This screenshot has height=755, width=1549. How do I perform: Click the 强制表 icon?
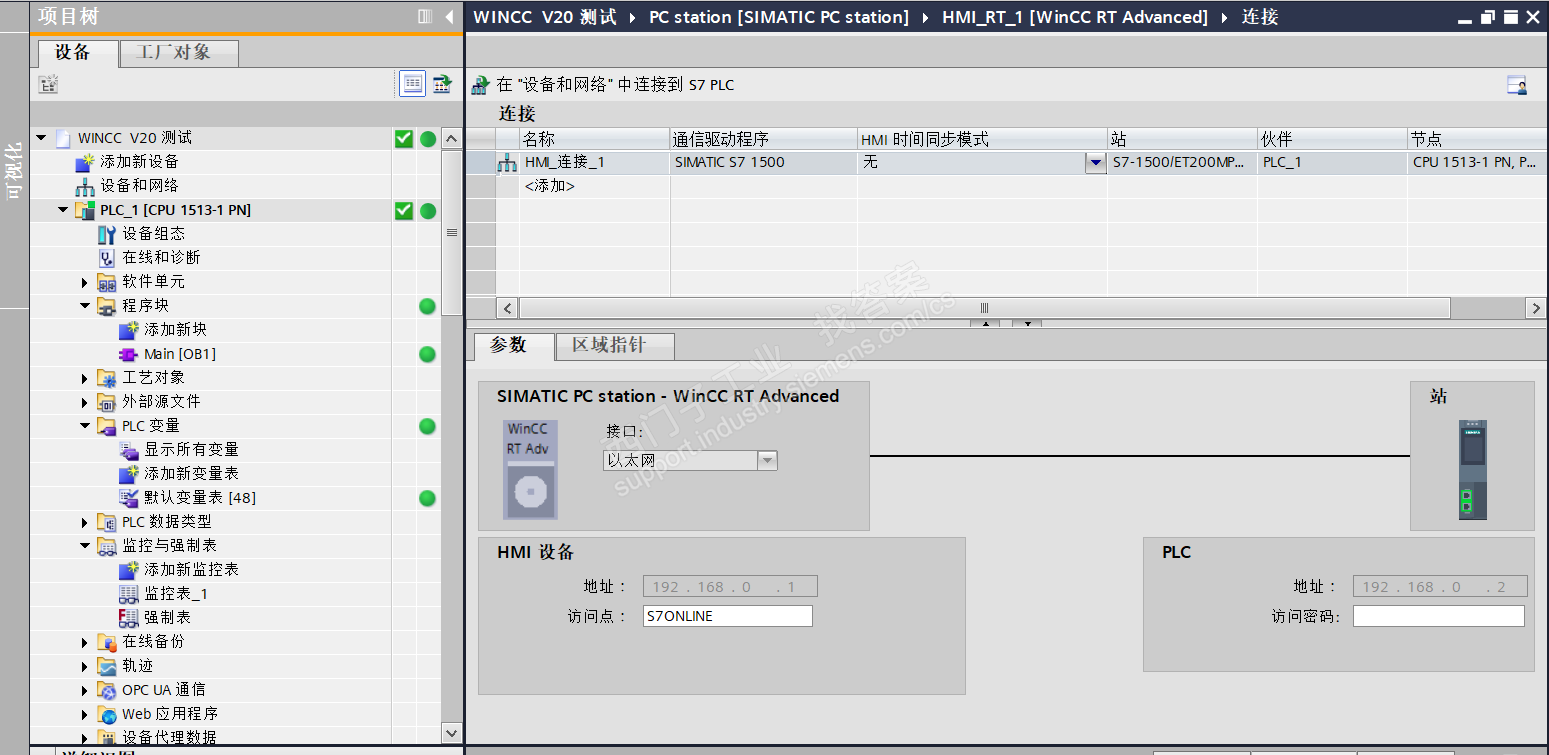[x=129, y=618]
